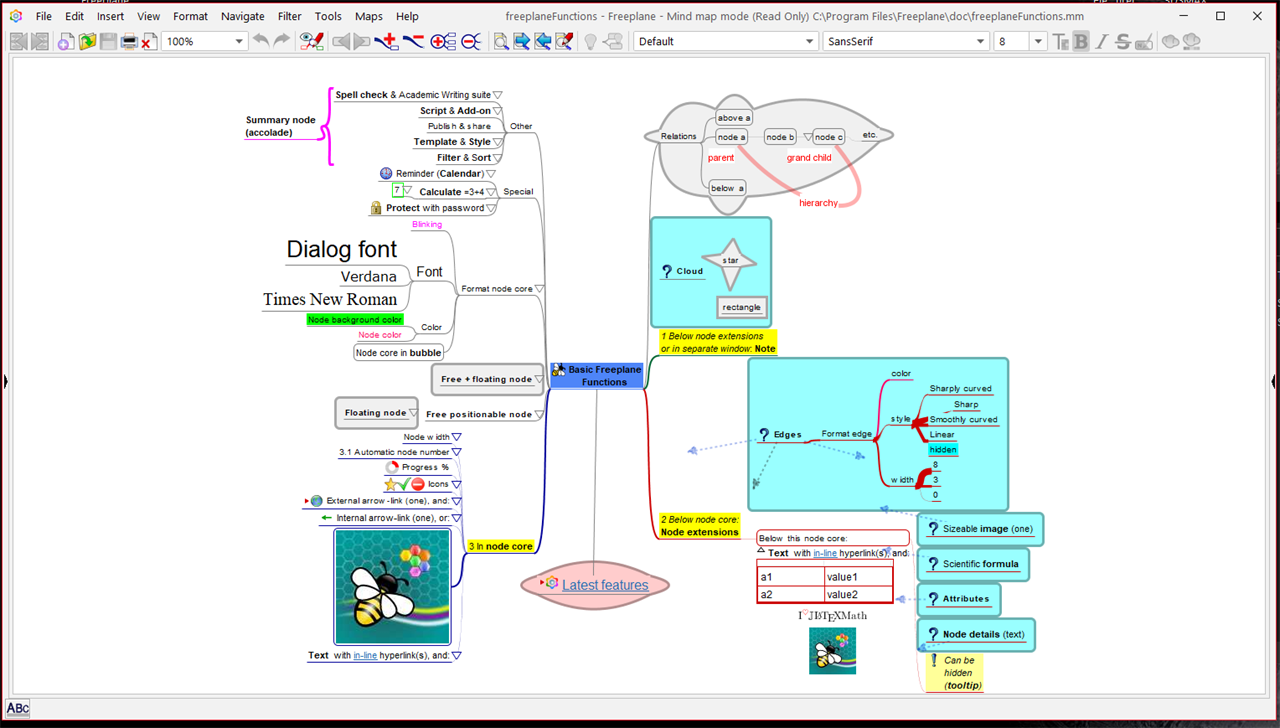Viewport: 1280px width, 728px height.
Task: Open the Maps menu
Action: pyautogui.click(x=368, y=16)
